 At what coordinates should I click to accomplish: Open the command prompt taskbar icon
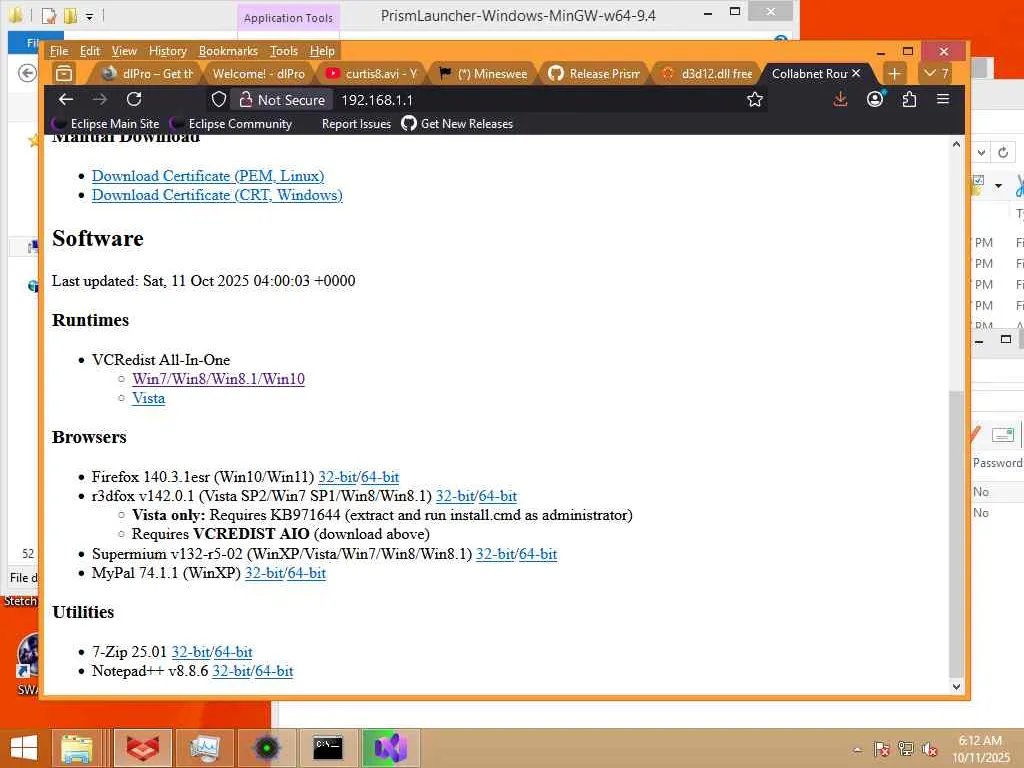point(327,748)
